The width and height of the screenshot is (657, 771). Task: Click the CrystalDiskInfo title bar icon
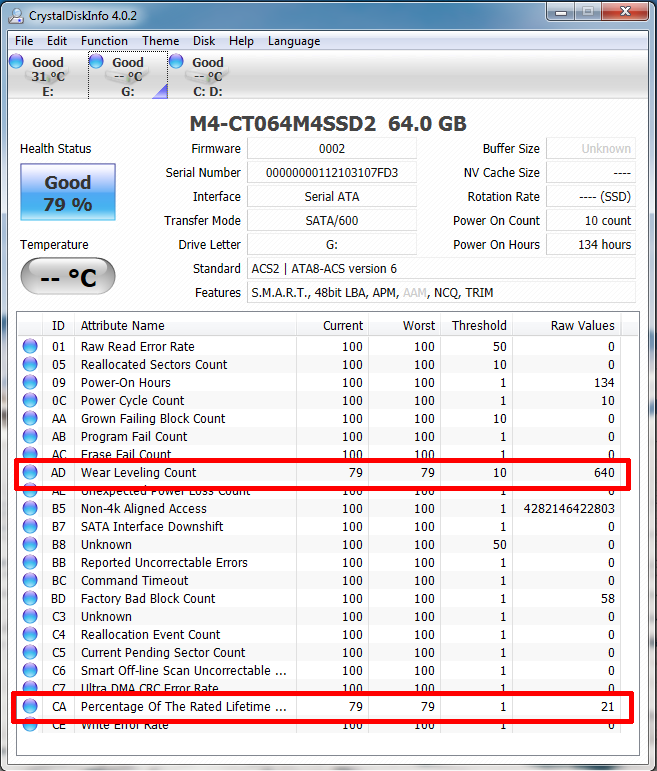(16, 16)
